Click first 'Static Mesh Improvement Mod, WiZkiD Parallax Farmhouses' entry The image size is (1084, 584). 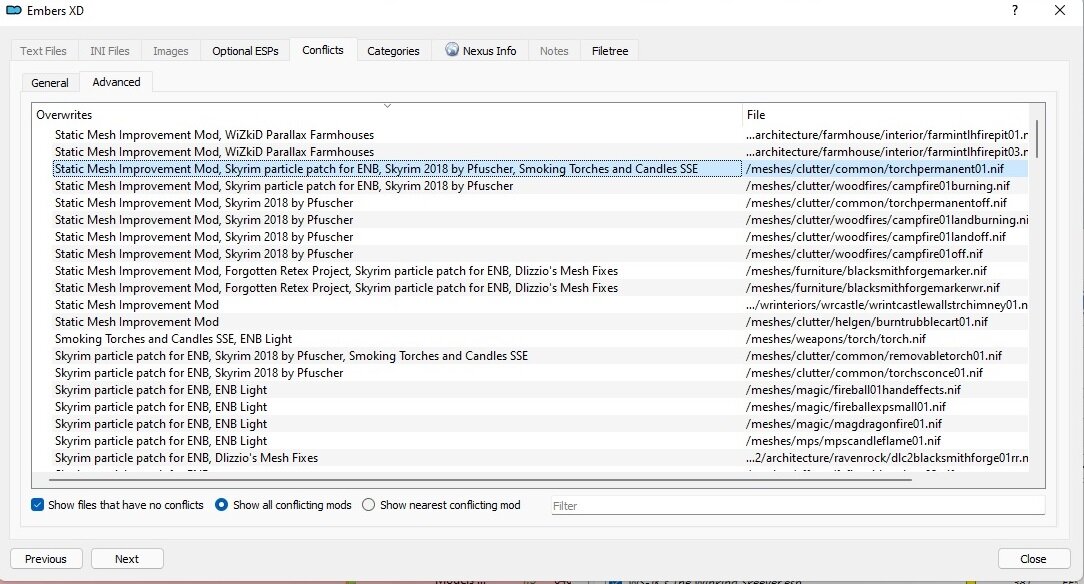(x=214, y=135)
